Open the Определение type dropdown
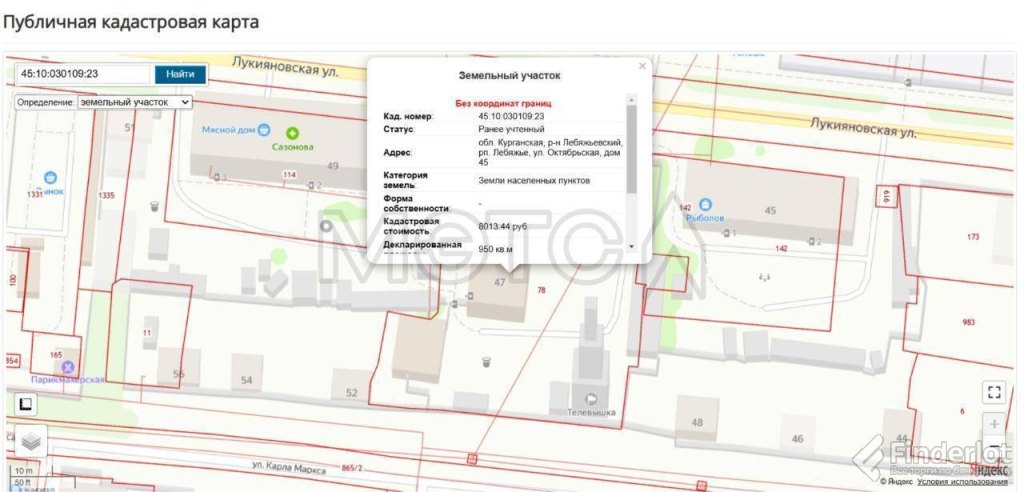 134,102
